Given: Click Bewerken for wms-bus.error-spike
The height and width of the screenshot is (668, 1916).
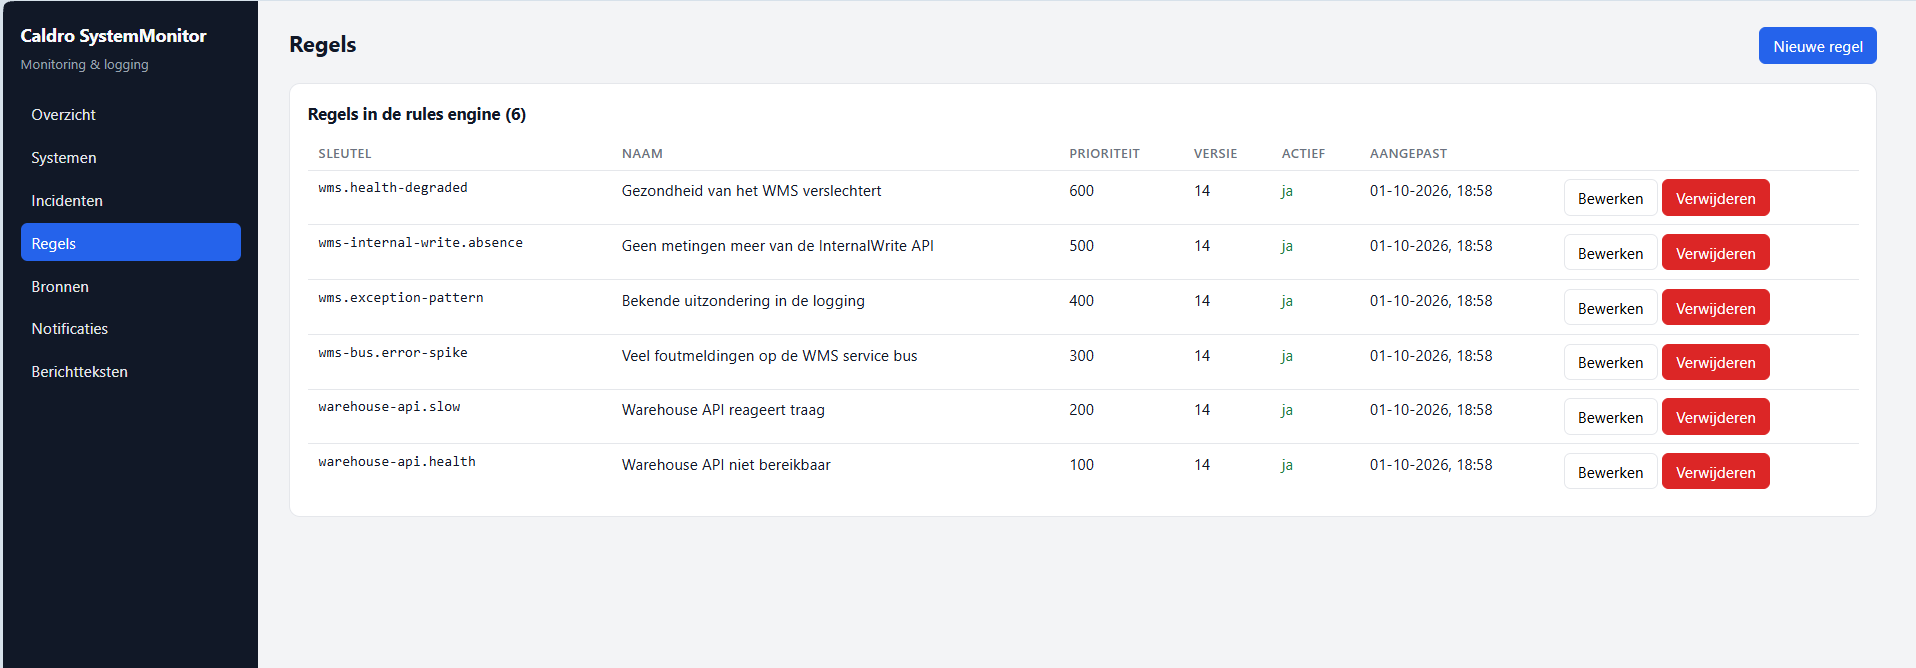Looking at the screenshot, I should click(x=1610, y=362).
